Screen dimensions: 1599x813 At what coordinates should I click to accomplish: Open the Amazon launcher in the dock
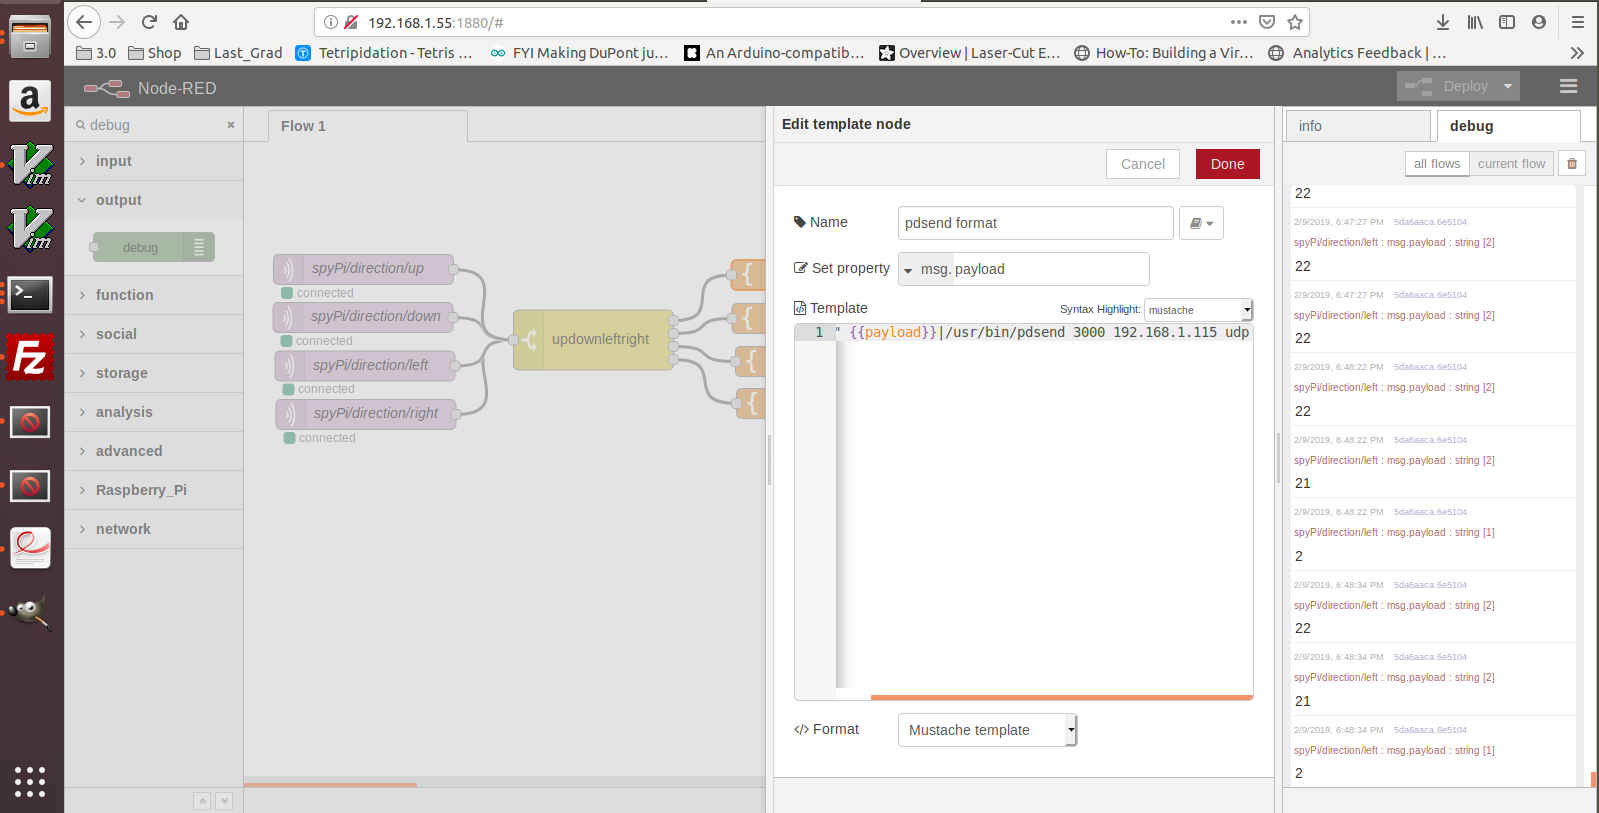point(30,100)
